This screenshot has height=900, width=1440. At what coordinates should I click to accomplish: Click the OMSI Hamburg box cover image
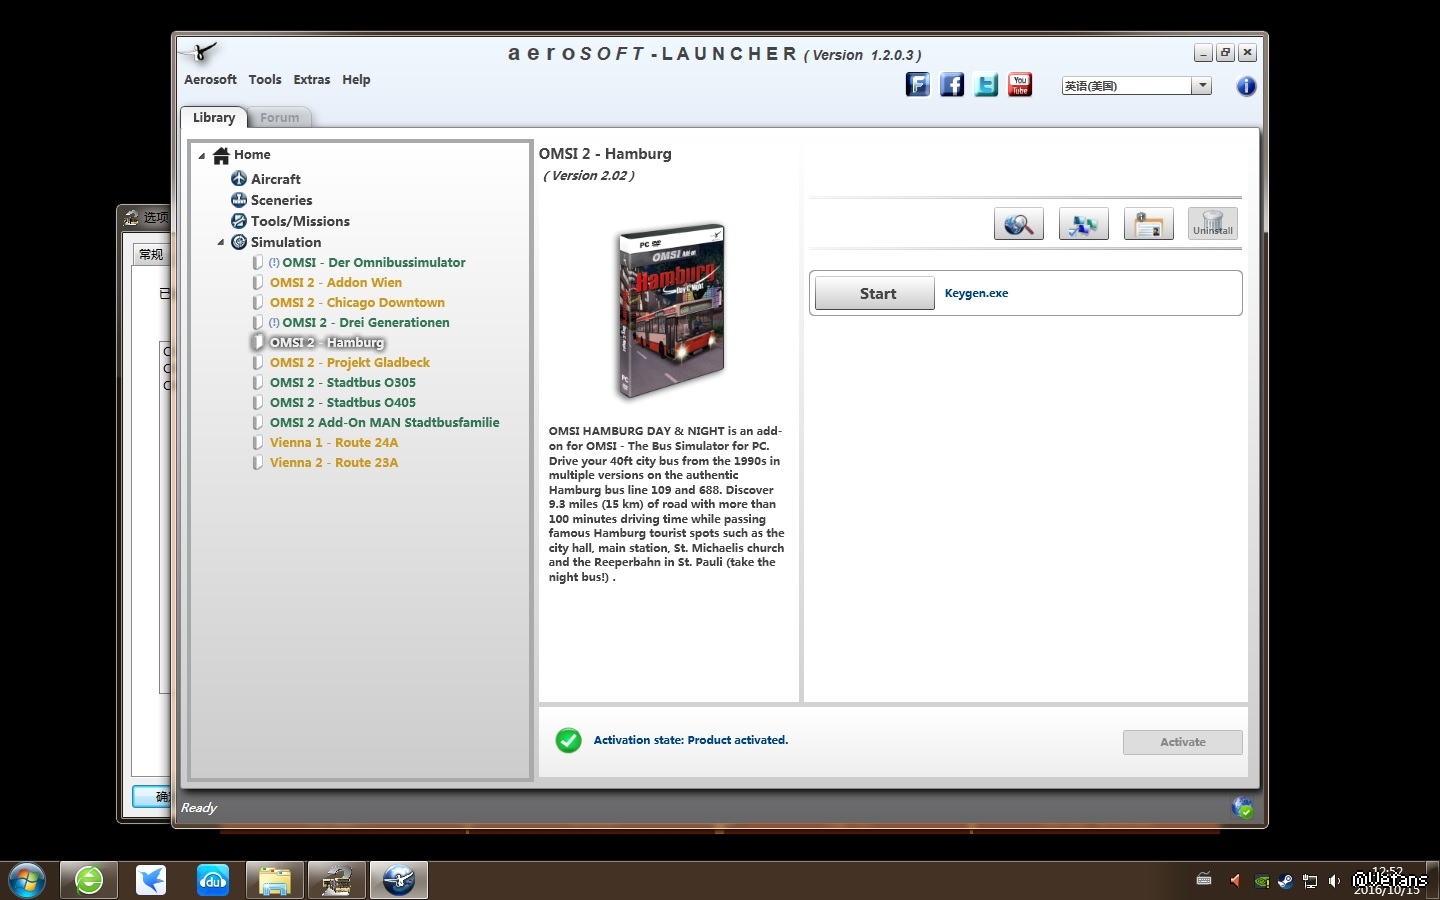[x=669, y=311]
